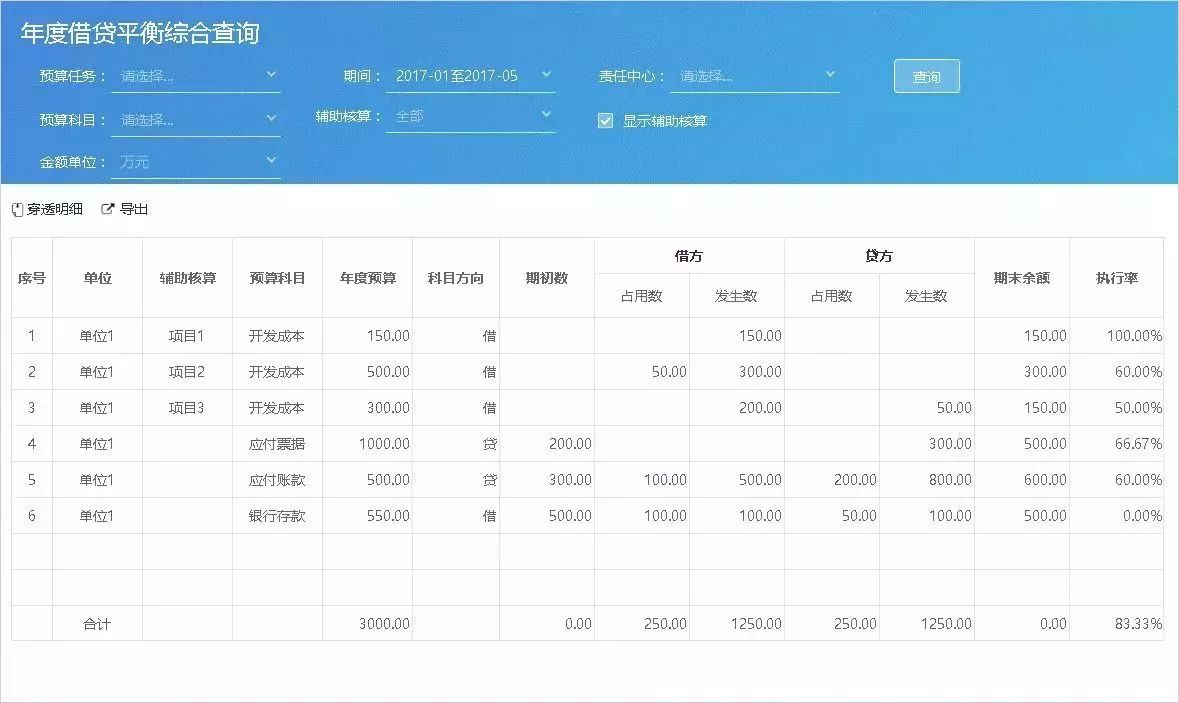Expand the 预算科目 dropdown

click(x=196, y=120)
